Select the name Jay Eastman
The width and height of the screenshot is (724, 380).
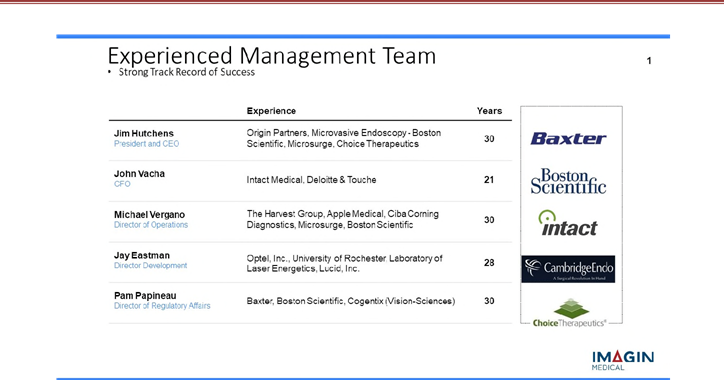142,255
